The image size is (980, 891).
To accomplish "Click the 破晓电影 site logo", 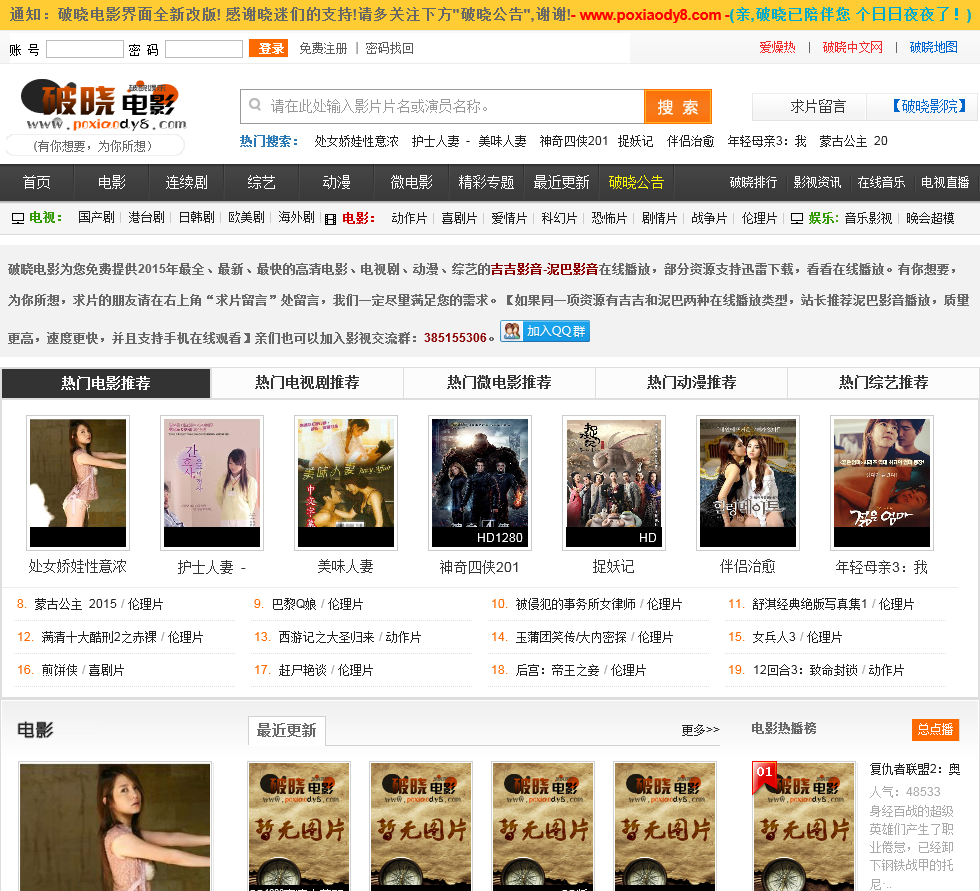I will 104,104.
